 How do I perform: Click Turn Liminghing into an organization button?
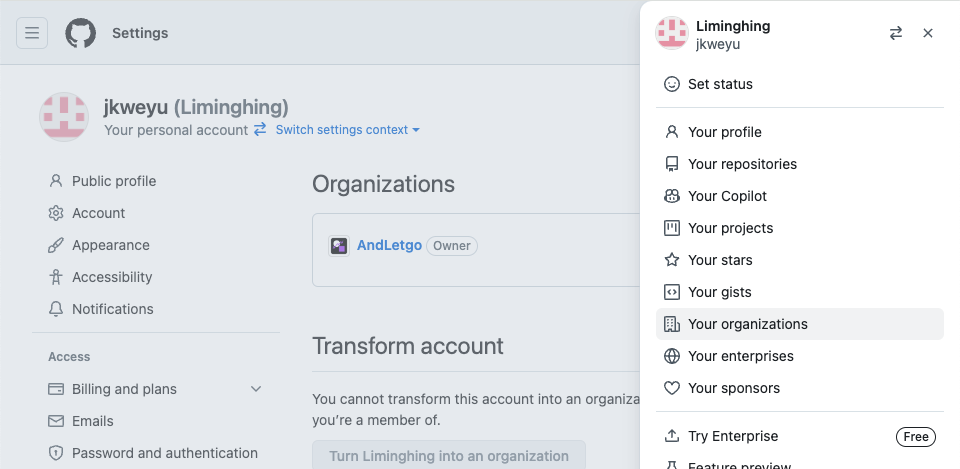[x=449, y=455]
